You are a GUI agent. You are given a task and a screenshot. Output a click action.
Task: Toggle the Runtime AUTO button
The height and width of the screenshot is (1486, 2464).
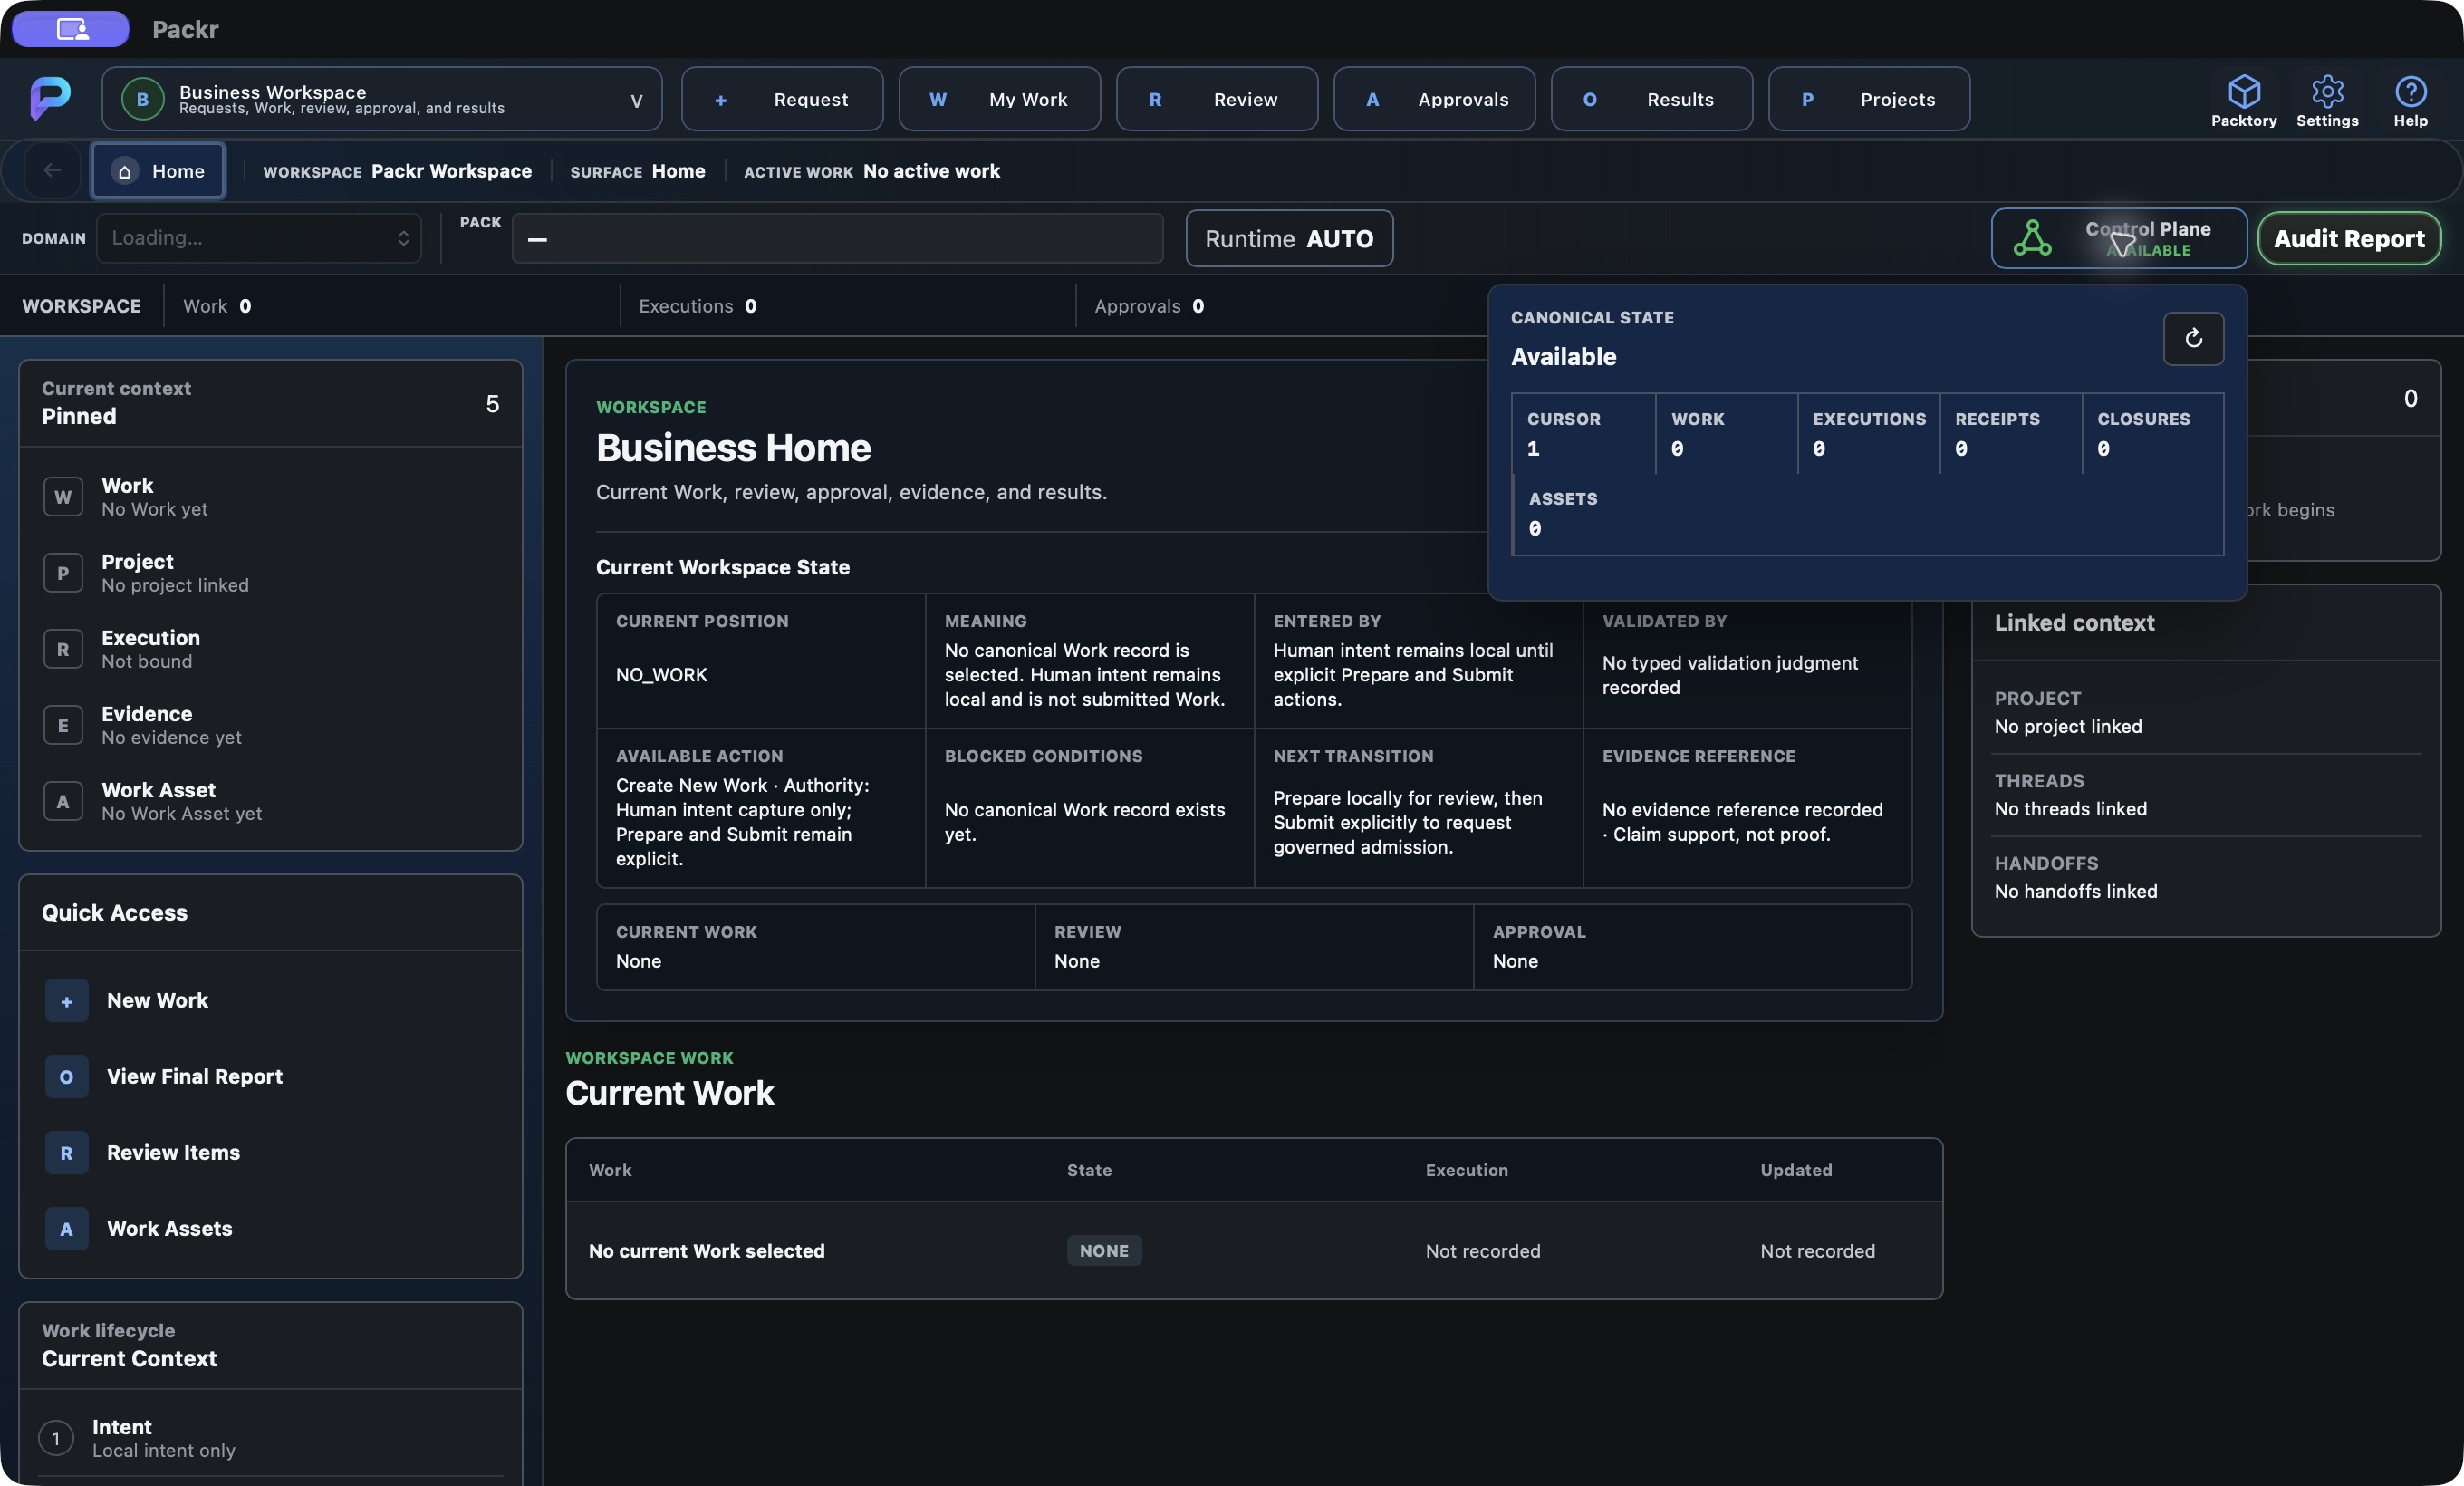pyautogui.click(x=1289, y=238)
